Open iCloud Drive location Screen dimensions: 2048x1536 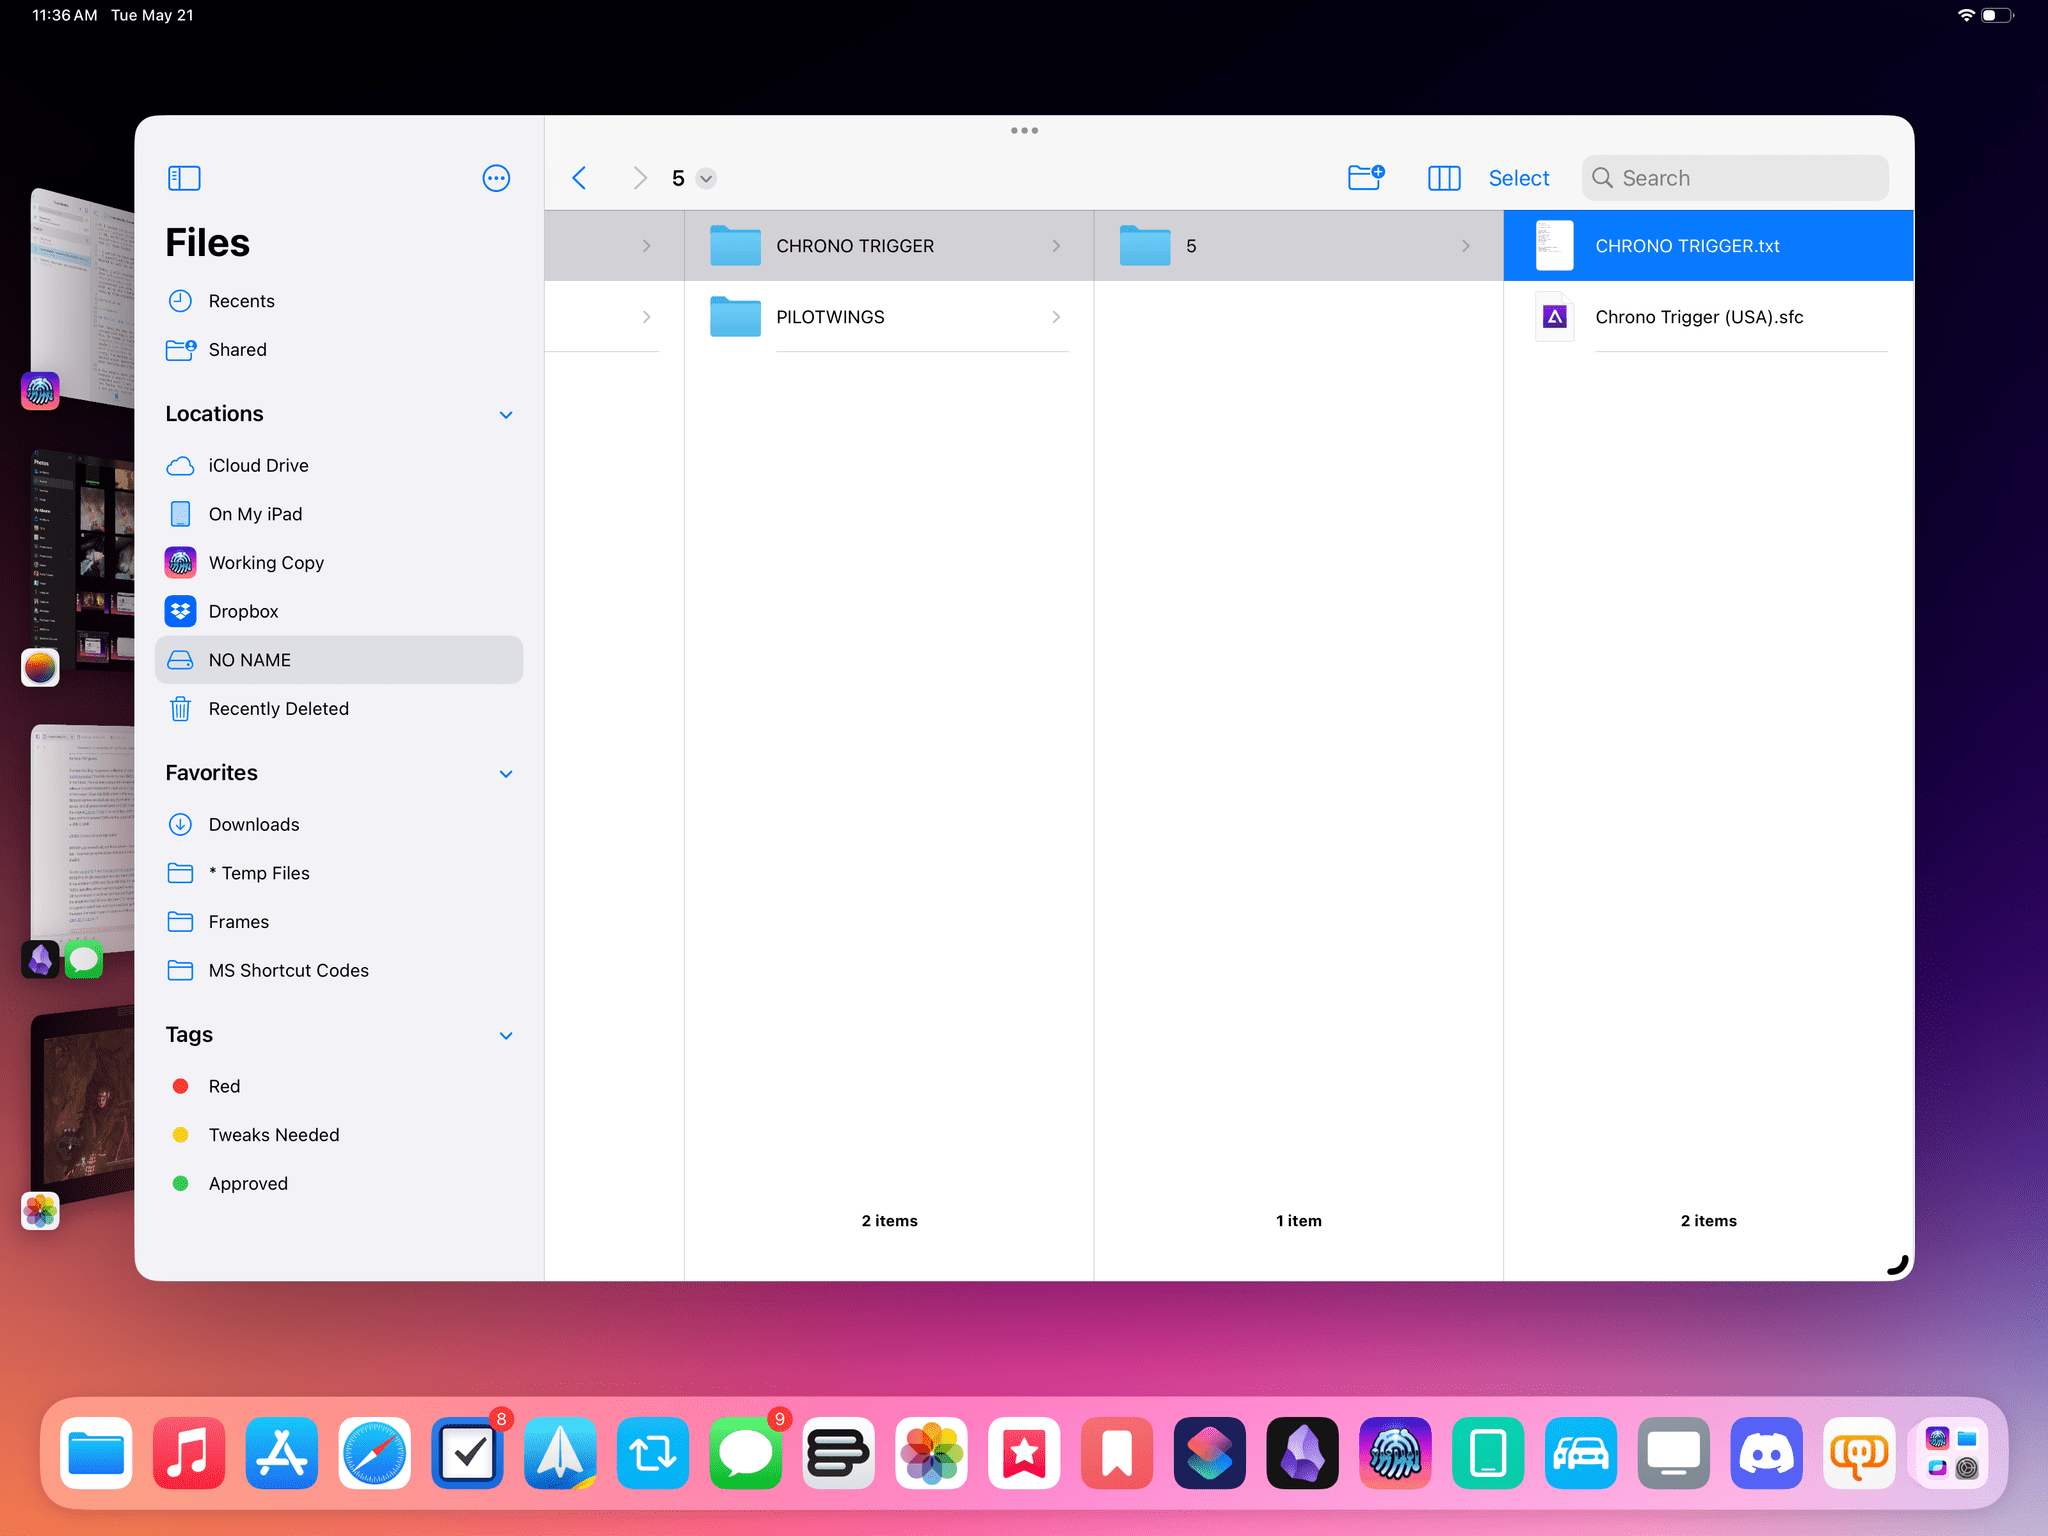tap(339, 466)
